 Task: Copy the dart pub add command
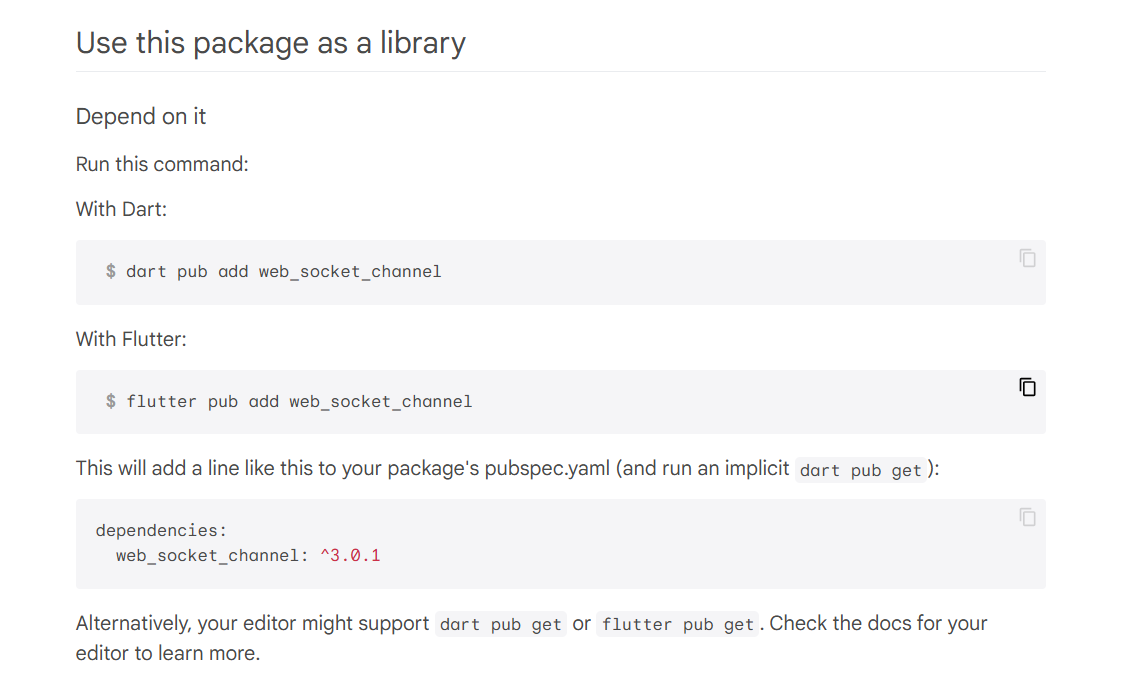tap(1027, 258)
